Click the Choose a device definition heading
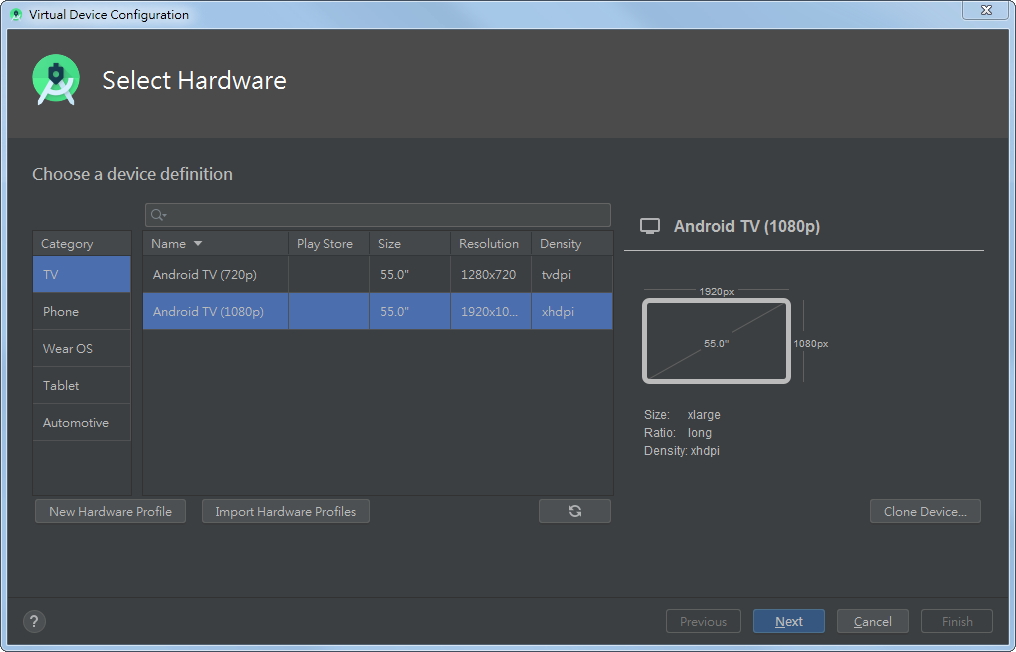Screen dimensions: 1016x652 pos(132,174)
